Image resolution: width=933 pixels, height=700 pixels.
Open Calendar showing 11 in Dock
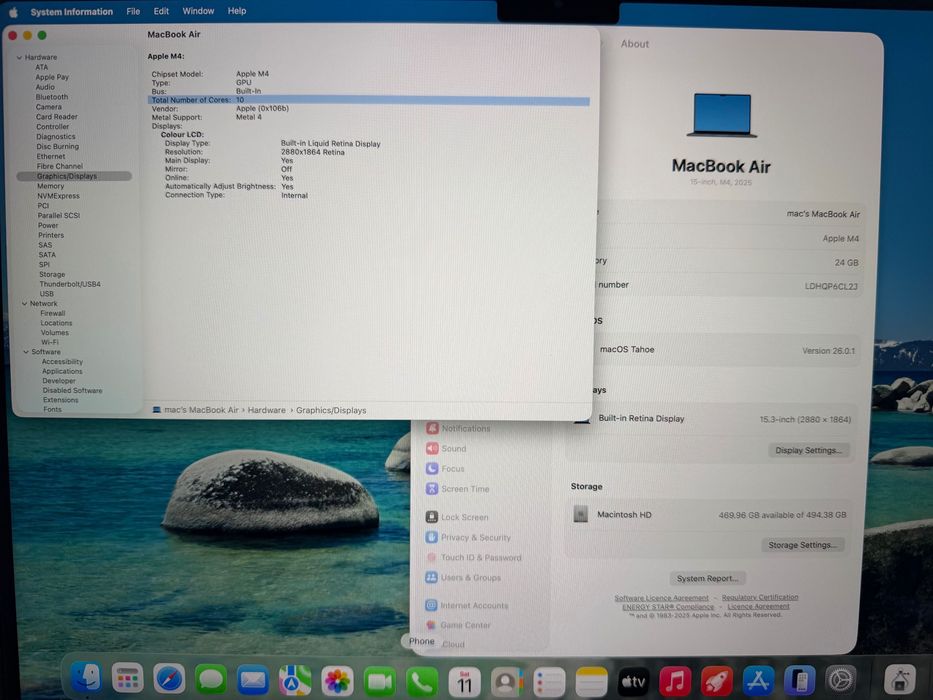tap(464, 682)
